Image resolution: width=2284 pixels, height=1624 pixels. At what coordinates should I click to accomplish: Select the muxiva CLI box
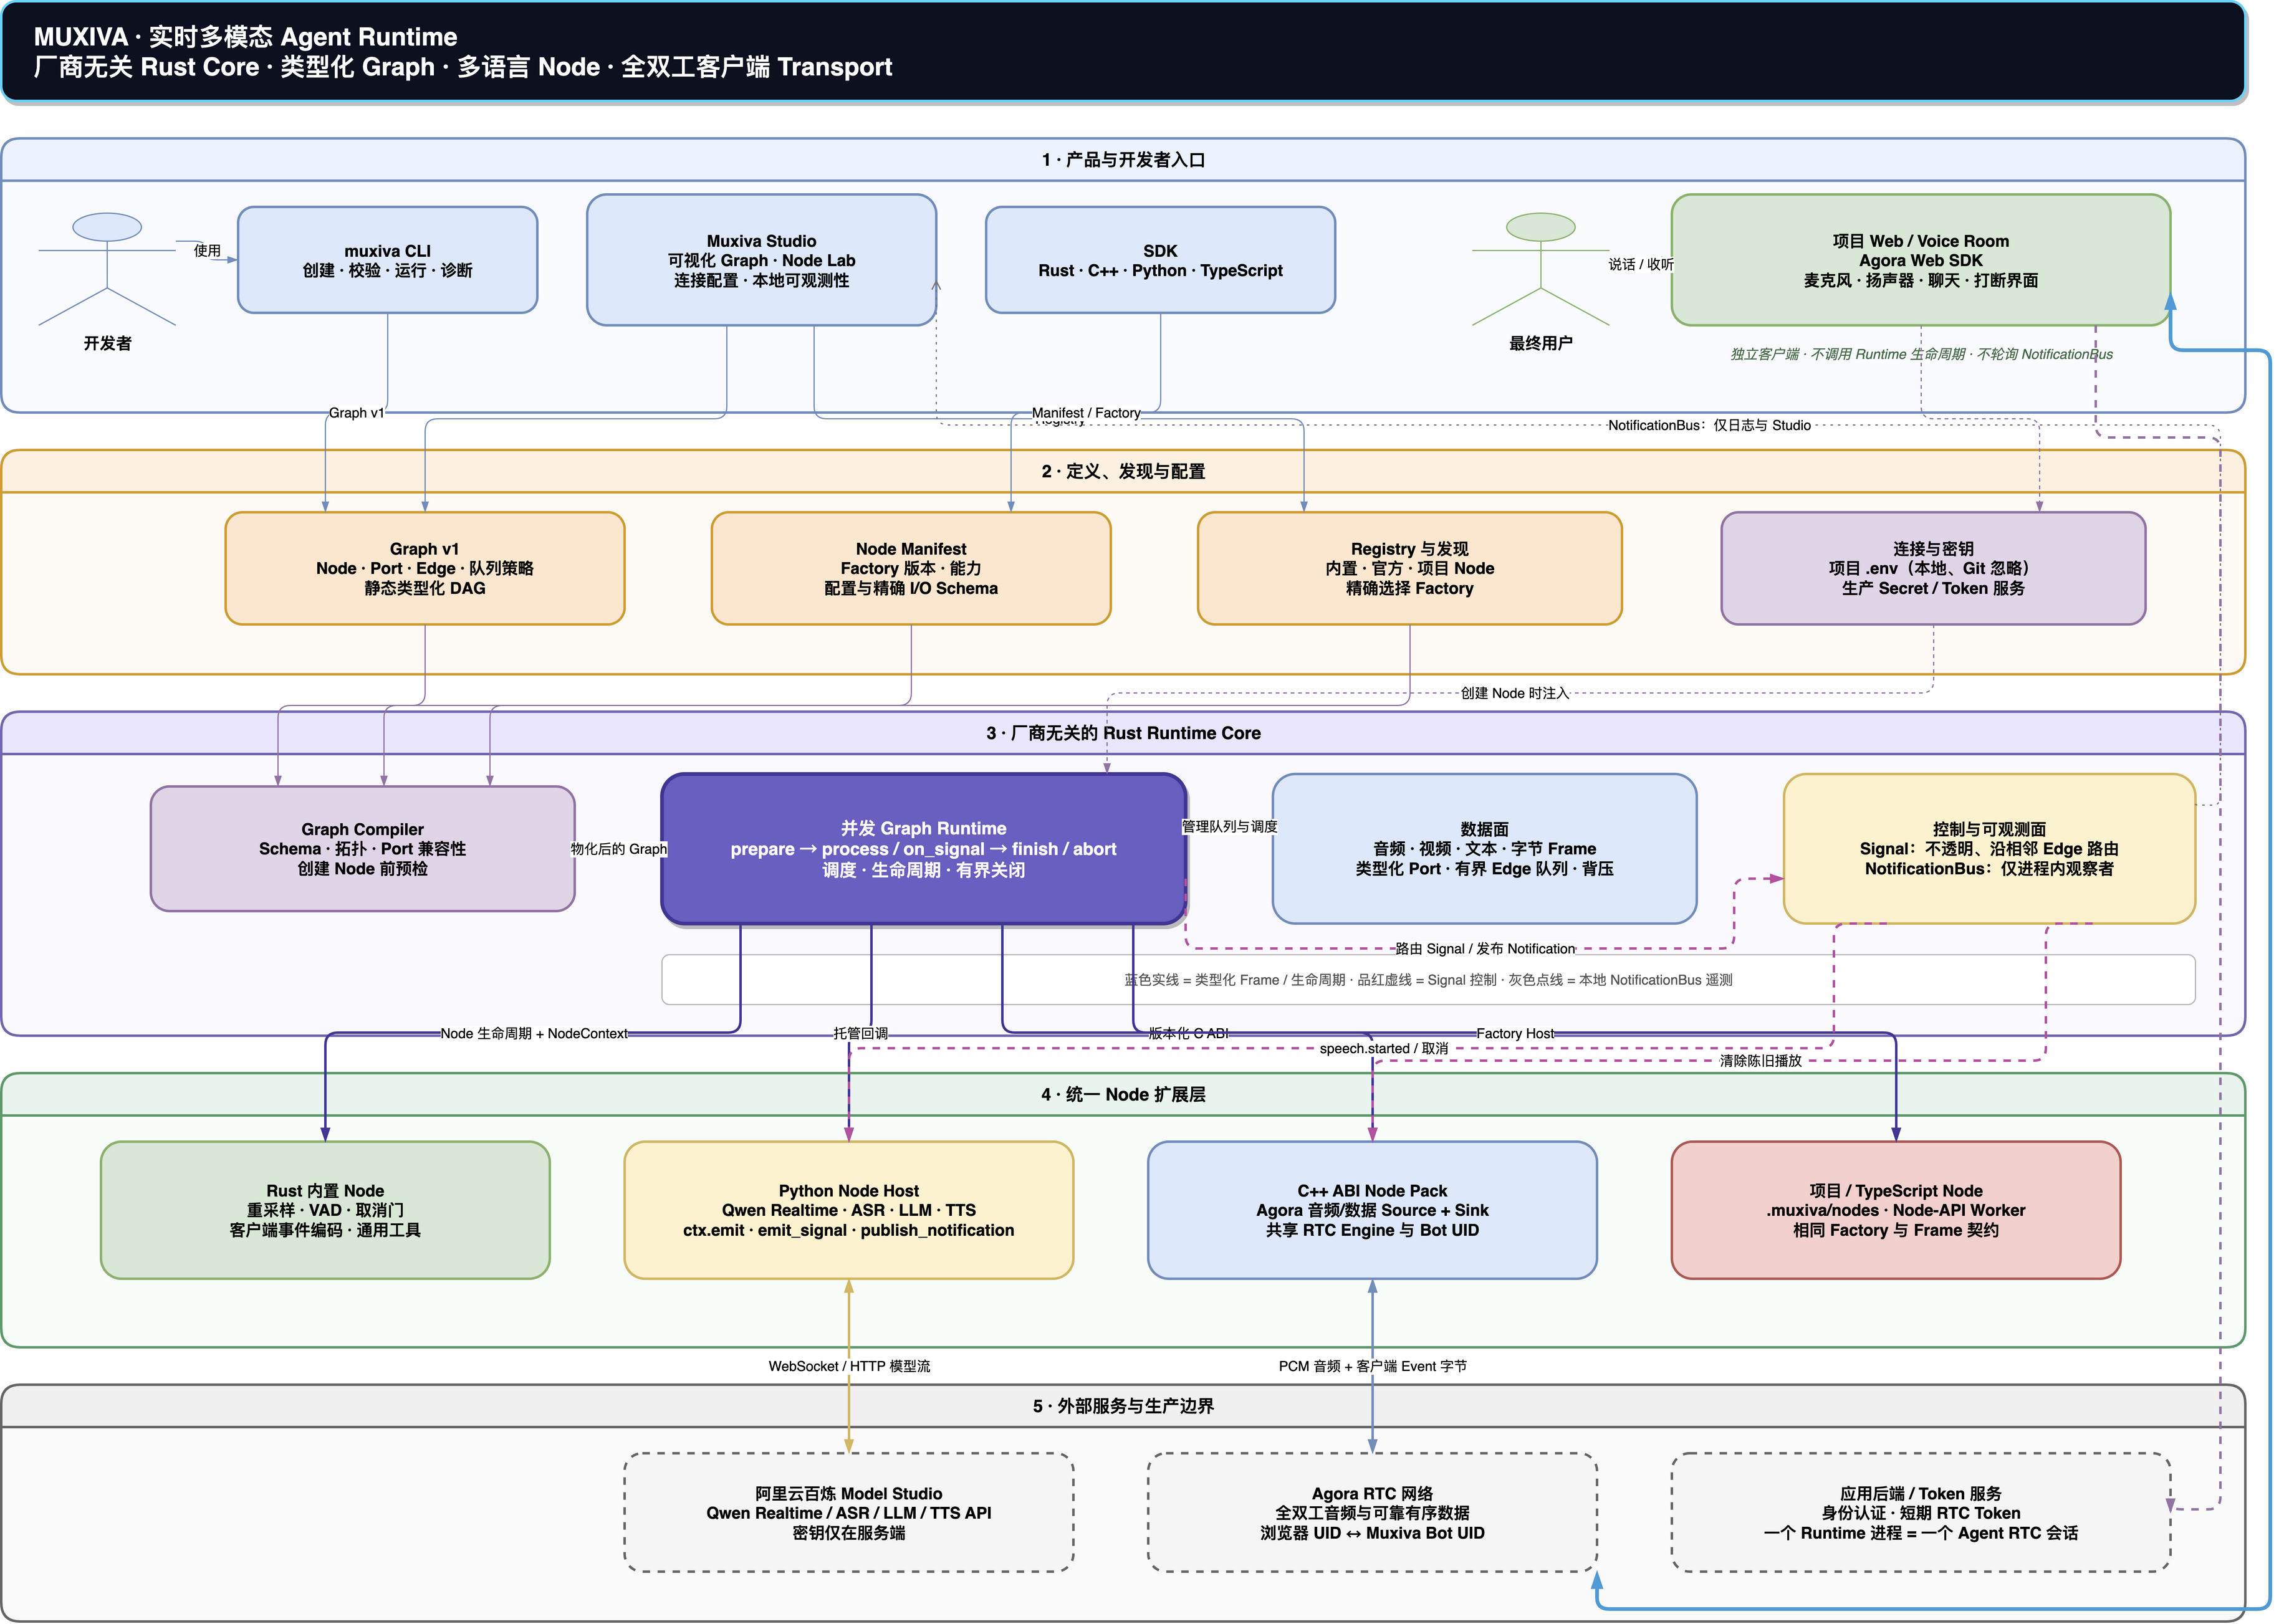387,260
